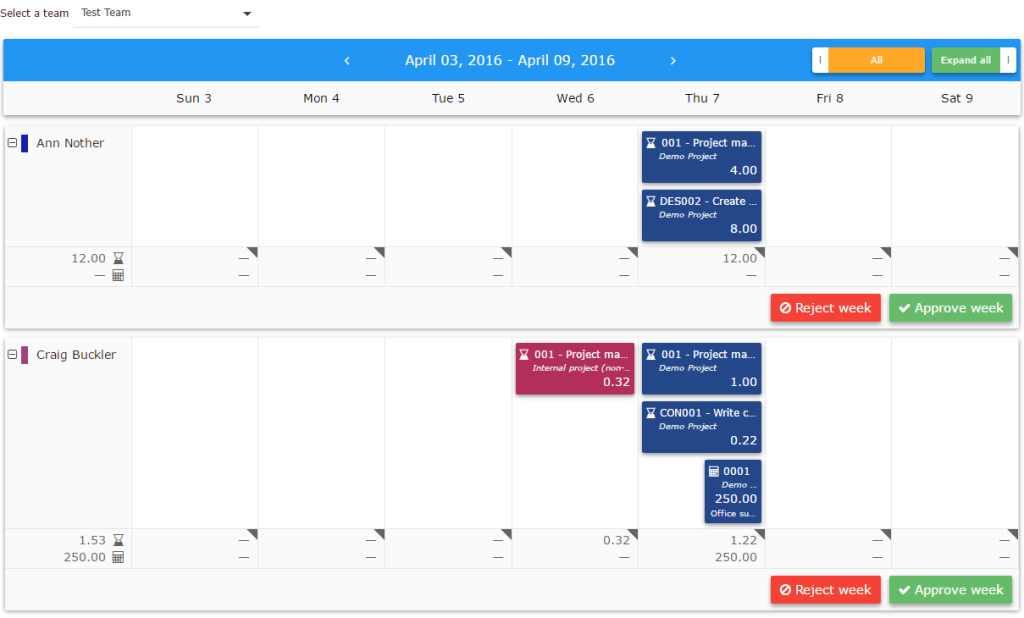Image resolution: width=1024 pixels, height=618 pixels.
Task: Click hourglass icon on DES002 time entry
Action: 651,202
